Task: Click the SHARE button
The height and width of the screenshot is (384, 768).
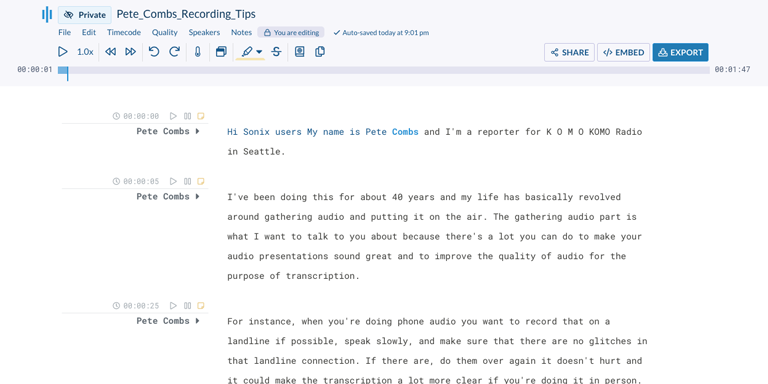Action: tap(570, 52)
